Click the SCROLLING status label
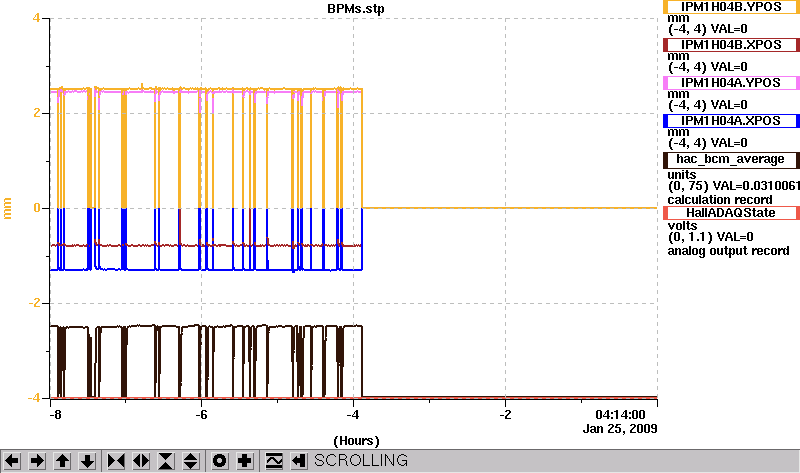 click(x=361, y=461)
